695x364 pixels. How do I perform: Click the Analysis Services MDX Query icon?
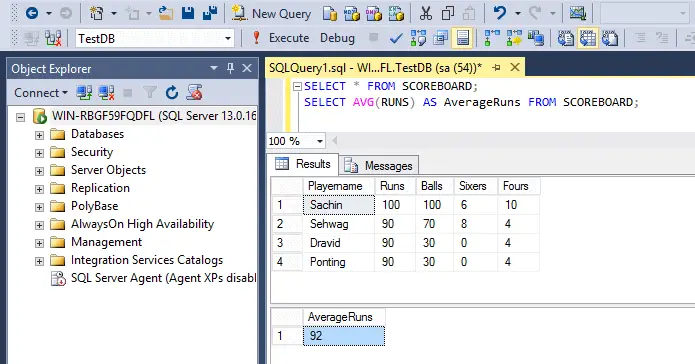[x=351, y=14]
